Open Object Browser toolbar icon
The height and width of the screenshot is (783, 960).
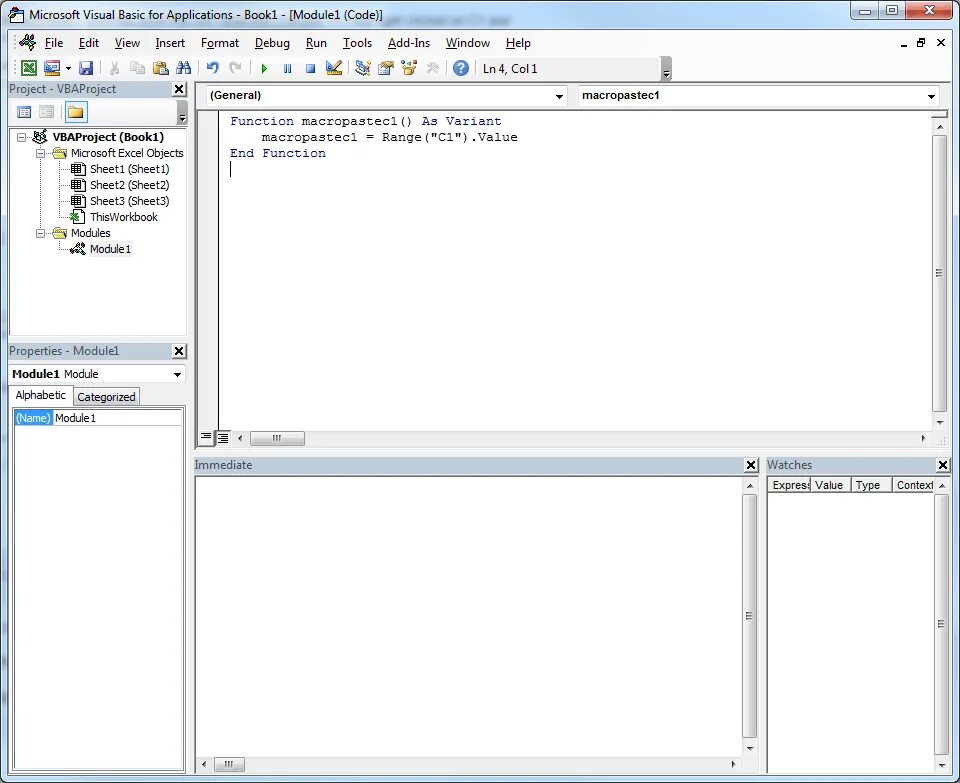click(409, 68)
